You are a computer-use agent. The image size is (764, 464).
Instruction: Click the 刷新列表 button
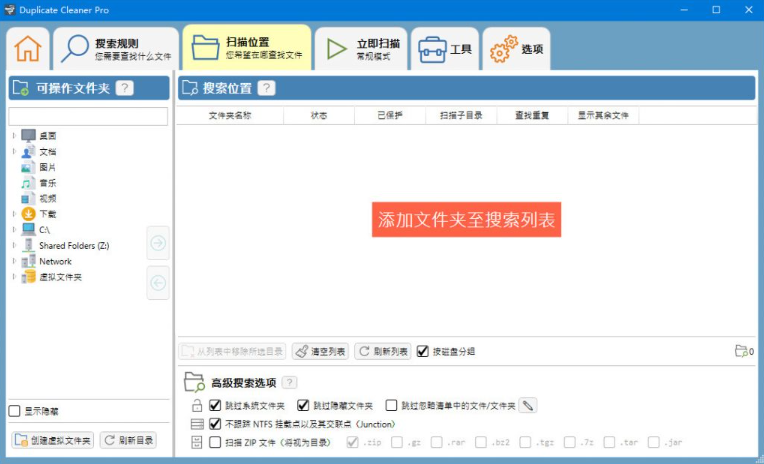(382, 351)
